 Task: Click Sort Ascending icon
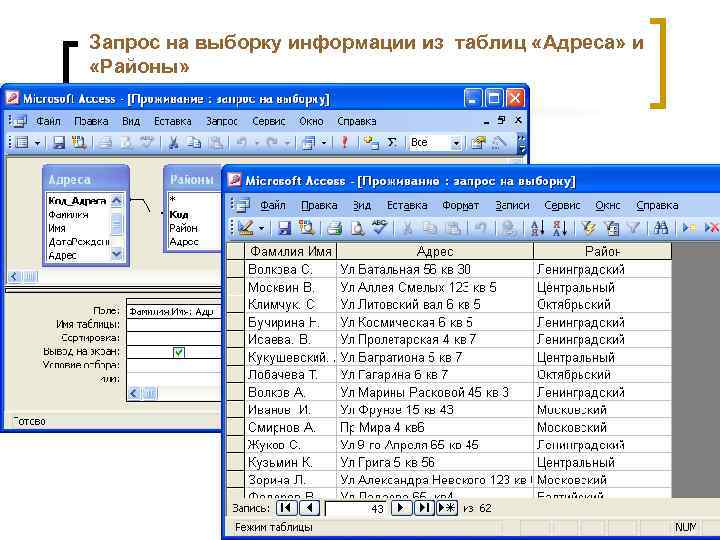point(537,228)
